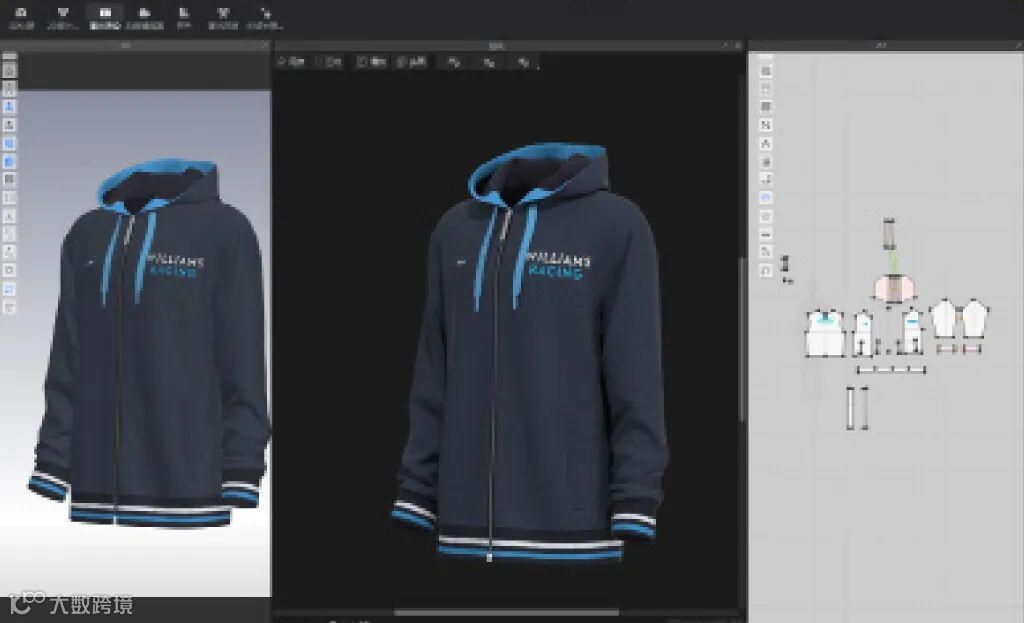Select the left sleeve pattern piece
The width and height of the screenshot is (1024, 623).
[x=944, y=319]
